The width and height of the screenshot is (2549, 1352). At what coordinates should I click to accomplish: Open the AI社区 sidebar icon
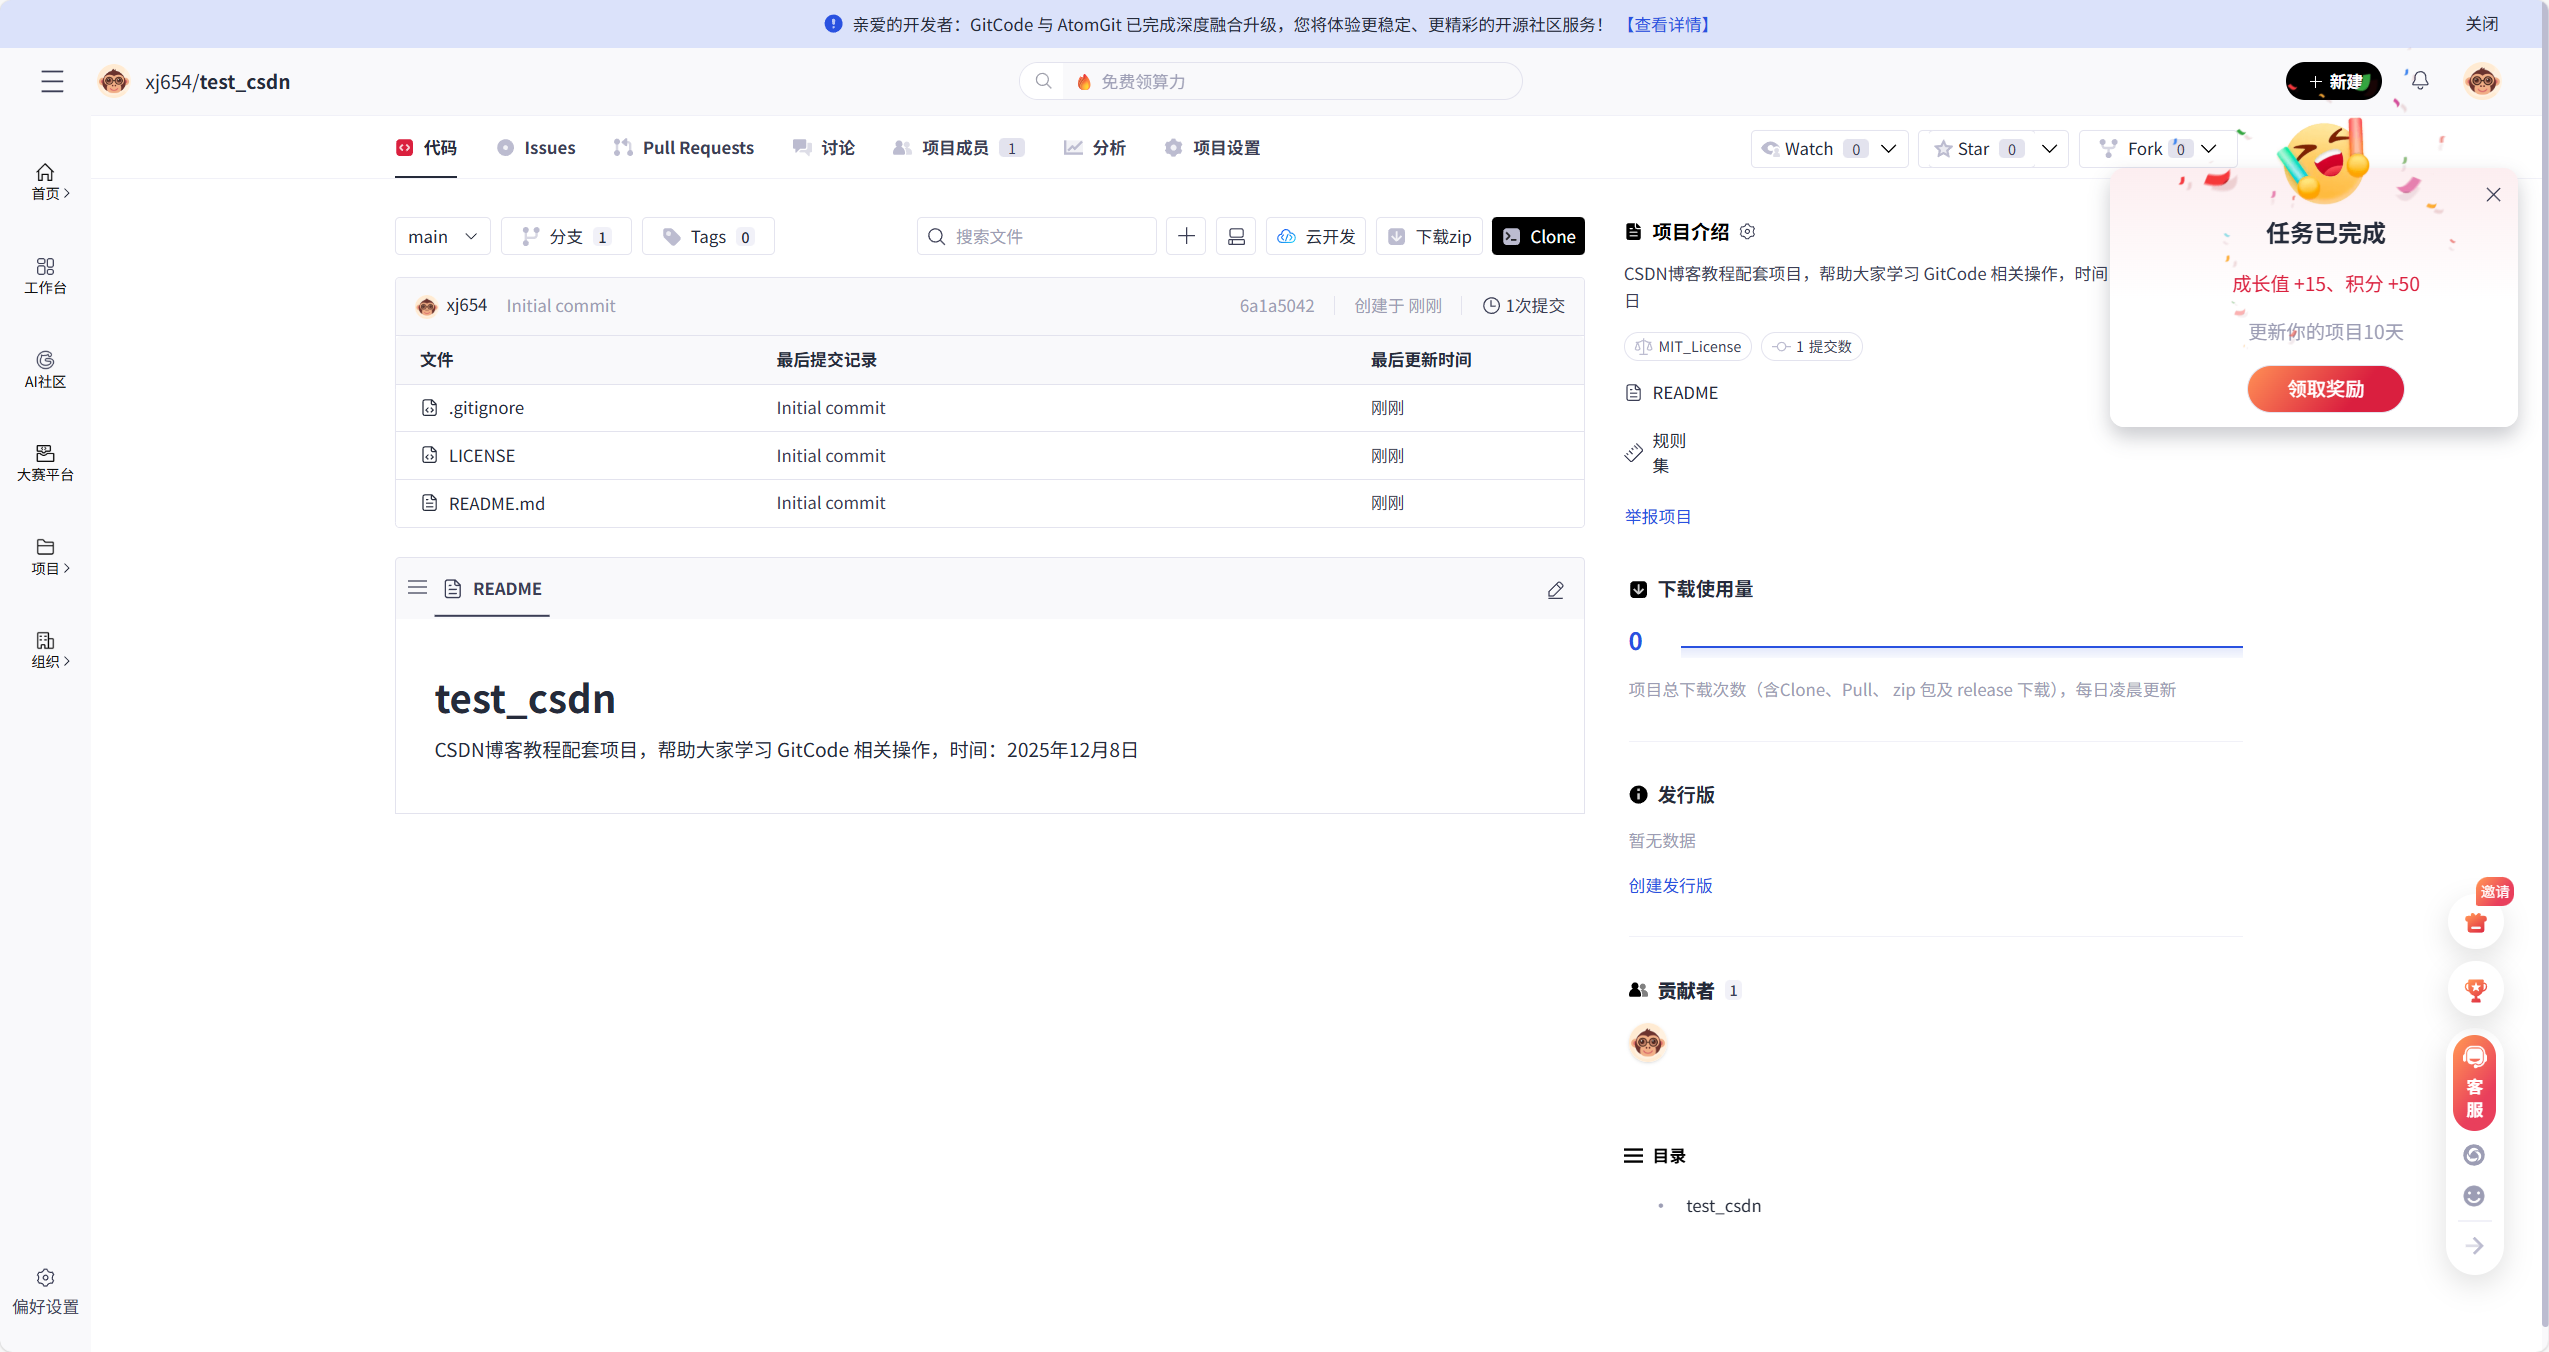pyautogui.click(x=45, y=369)
